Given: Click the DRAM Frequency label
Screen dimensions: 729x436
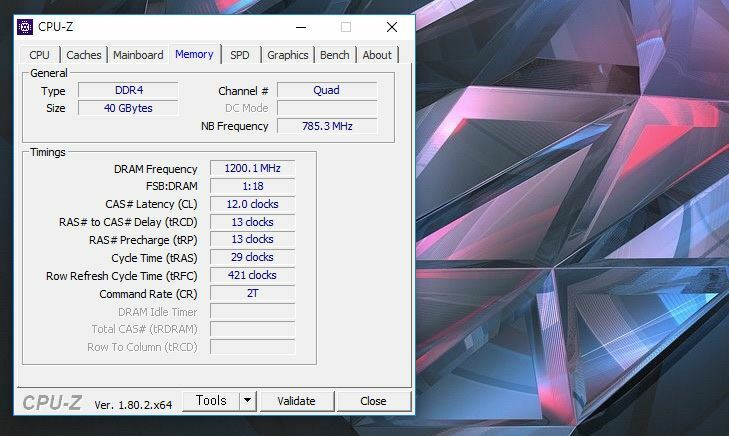Looking at the screenshot, I should [x=155, y=169].
